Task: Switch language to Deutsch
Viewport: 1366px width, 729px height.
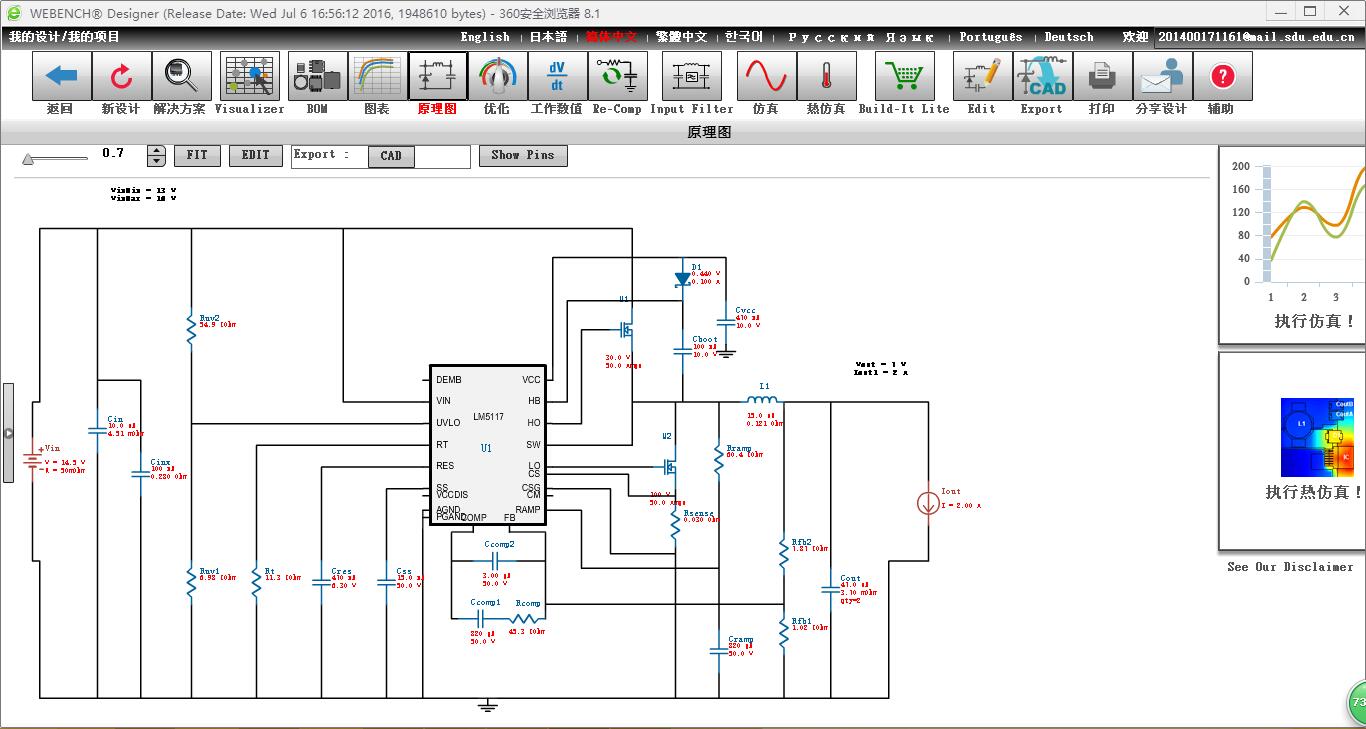Action: pos(1069,37)
